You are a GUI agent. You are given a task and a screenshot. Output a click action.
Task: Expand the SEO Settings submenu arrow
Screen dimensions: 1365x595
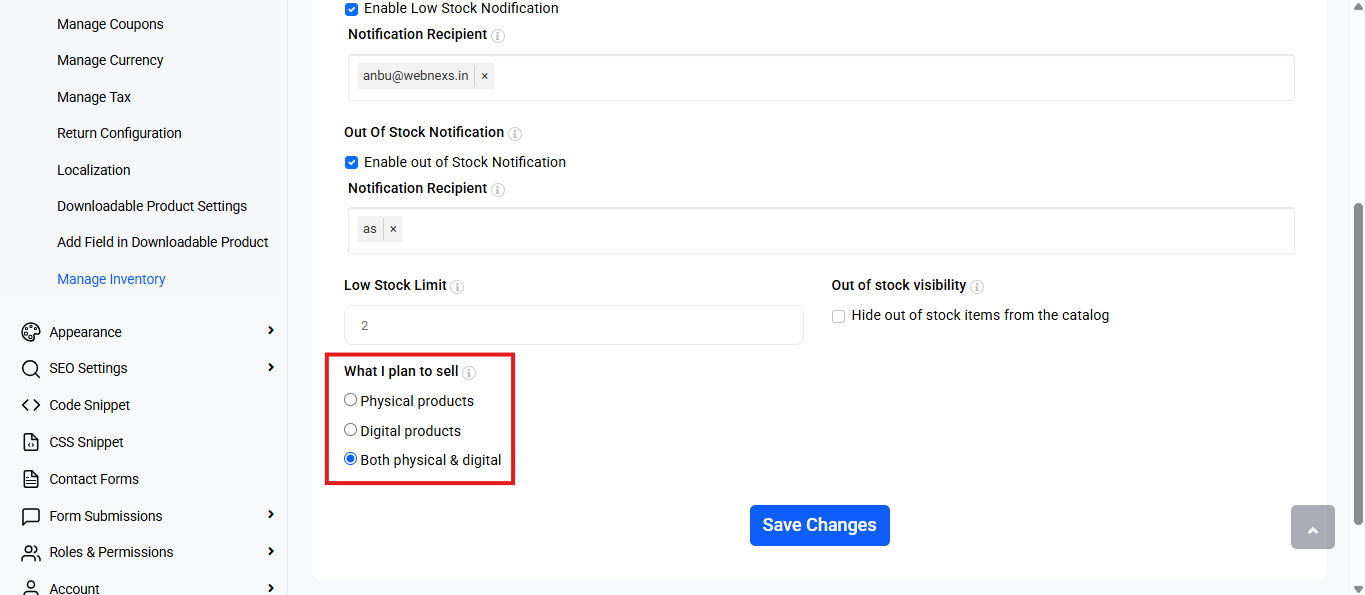click(x=270, y=367)
